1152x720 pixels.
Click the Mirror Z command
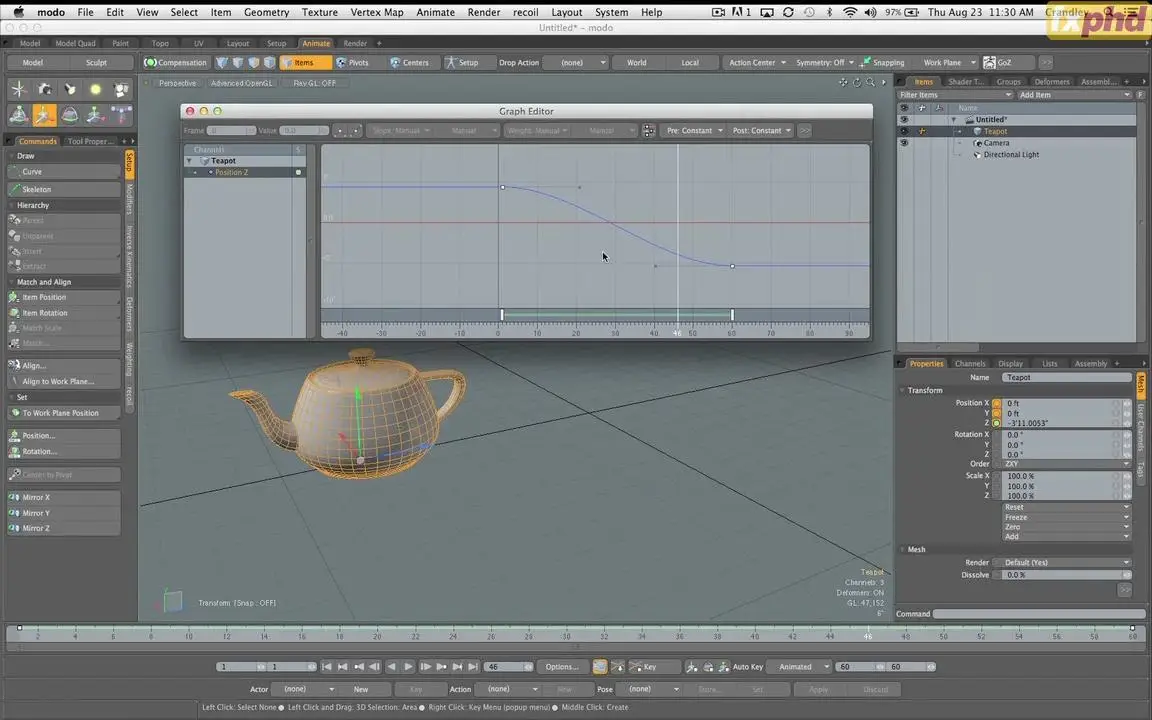coord(63,528)
